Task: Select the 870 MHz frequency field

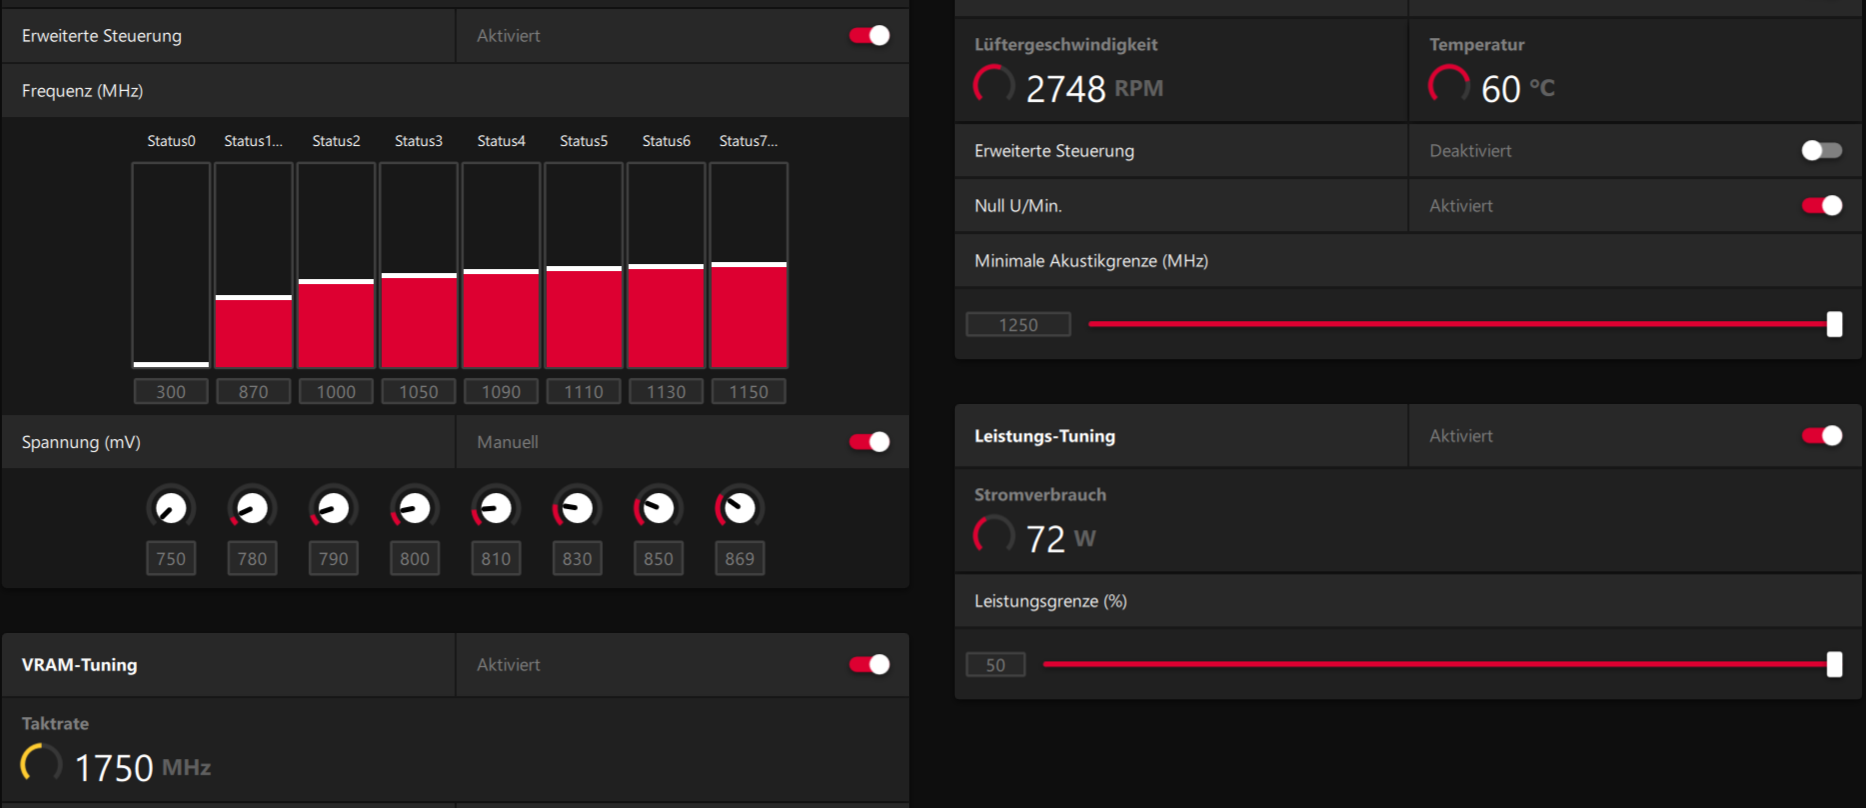Action: point(253,392)
